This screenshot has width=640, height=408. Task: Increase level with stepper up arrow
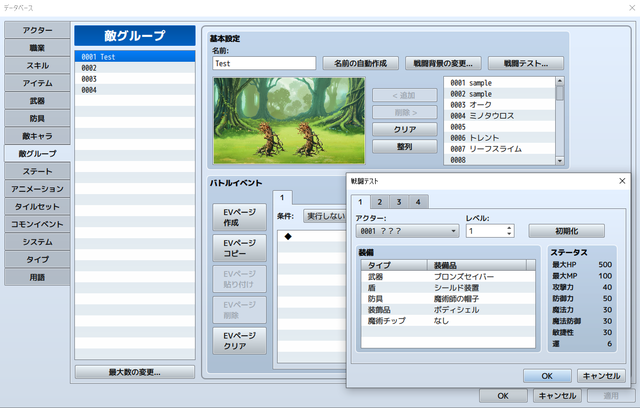tap(509, 228)
